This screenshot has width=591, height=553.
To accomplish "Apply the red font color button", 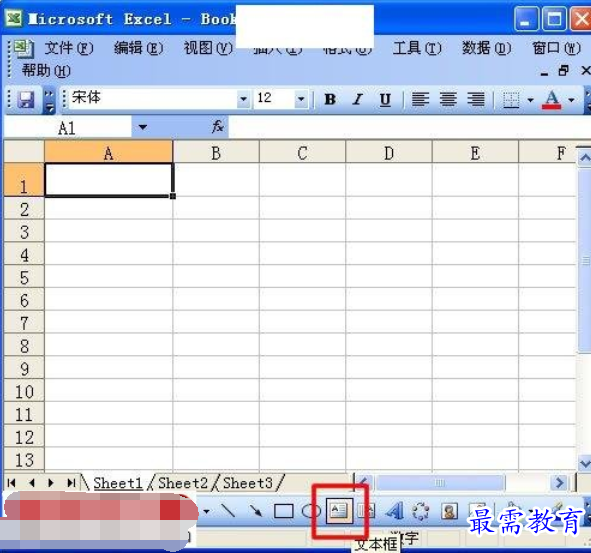I will 551,100.
